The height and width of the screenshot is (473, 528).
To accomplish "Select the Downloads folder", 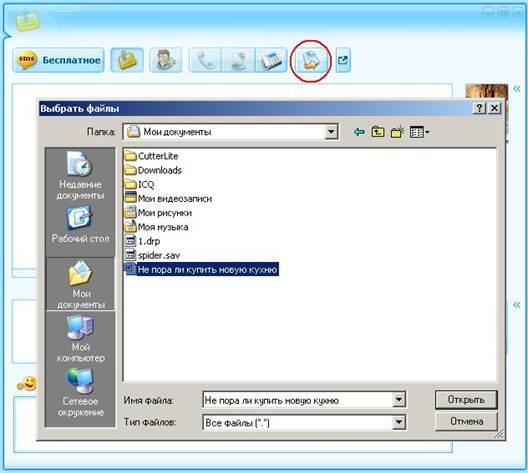I will coord(153,170).
